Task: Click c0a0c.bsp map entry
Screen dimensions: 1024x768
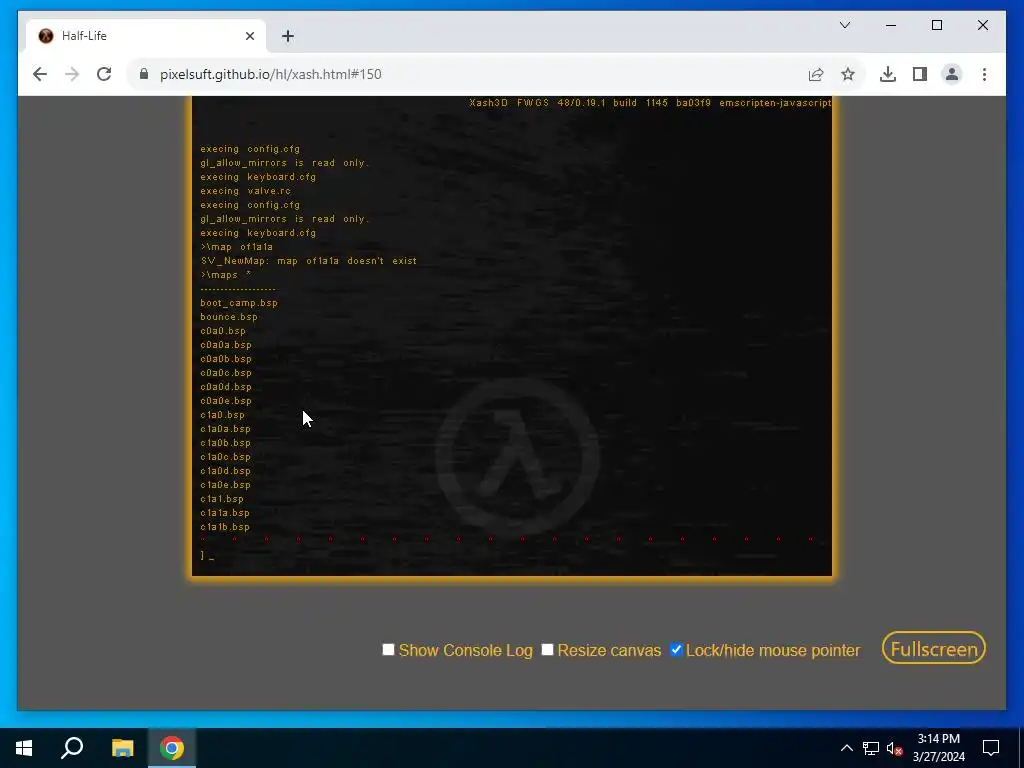Action: (226, 373)
